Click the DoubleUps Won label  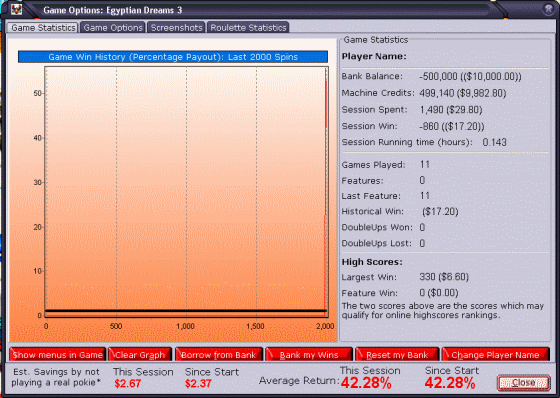(377, 228)
